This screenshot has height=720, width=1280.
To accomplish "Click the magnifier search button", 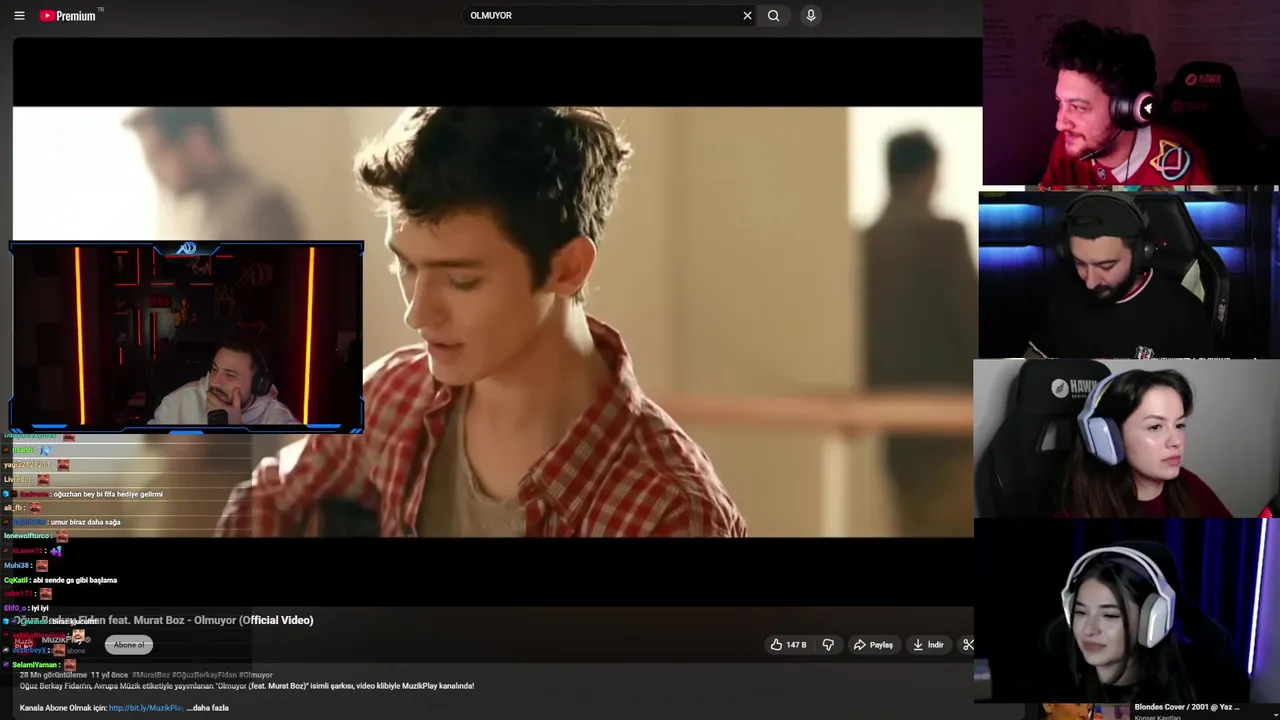I will [x=773, y=16].
